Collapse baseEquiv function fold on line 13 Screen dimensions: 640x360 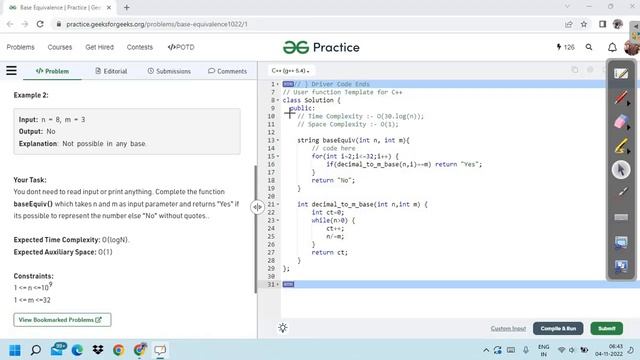[x=278, y=140]
